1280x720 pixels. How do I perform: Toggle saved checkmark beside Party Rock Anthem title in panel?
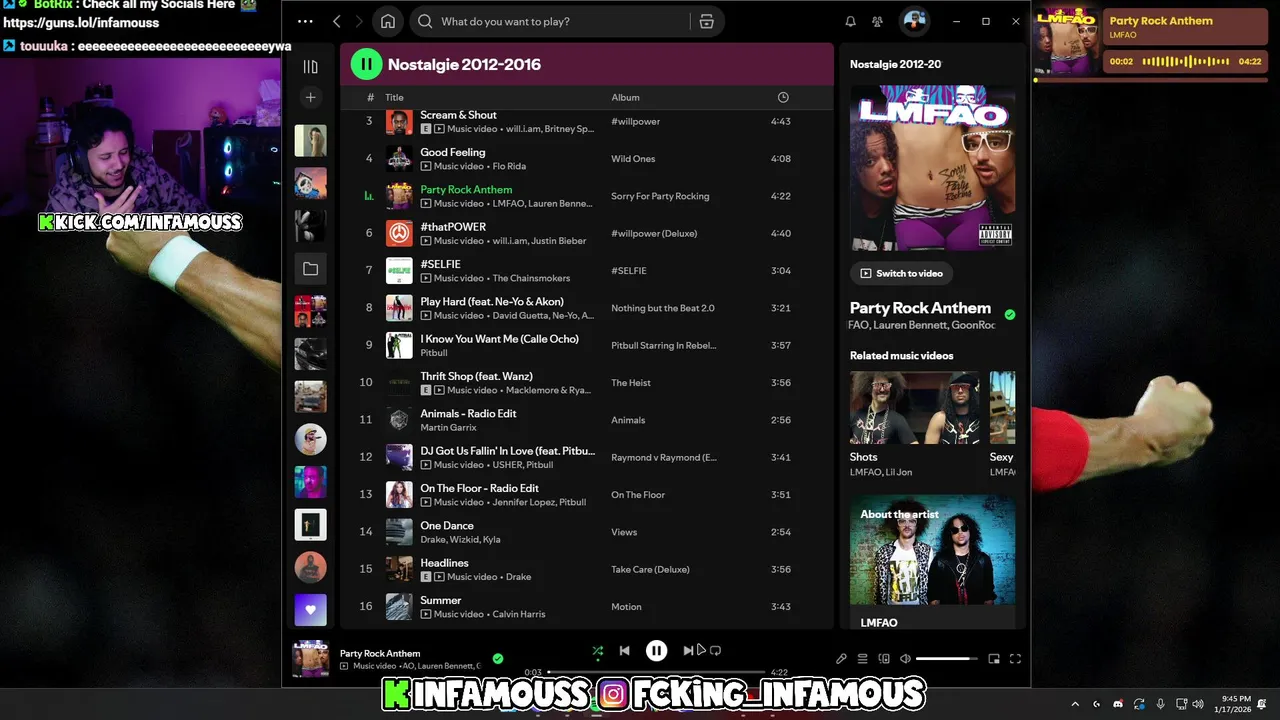[x=1009, y=314]
